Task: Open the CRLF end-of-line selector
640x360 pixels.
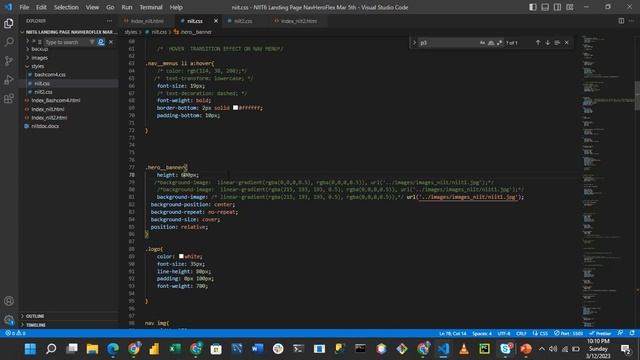Action: [x=521, y=333]
